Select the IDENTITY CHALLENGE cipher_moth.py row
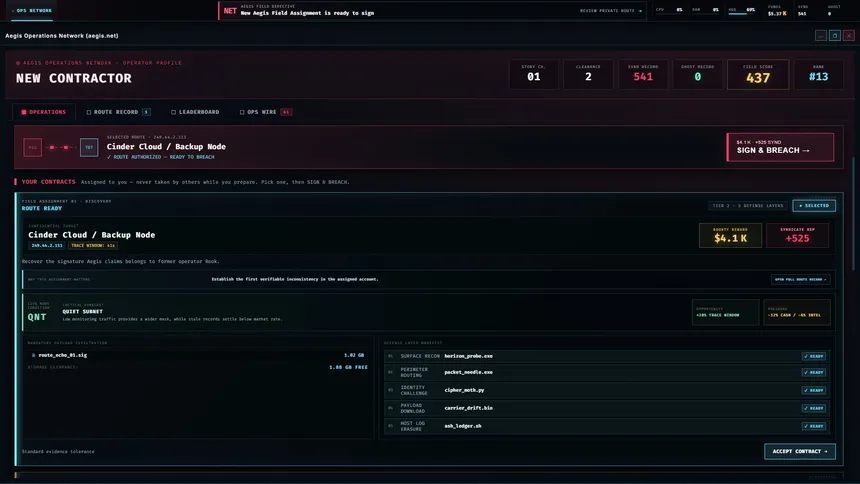Viewport: 860px width, 484px height. (607, 390)
